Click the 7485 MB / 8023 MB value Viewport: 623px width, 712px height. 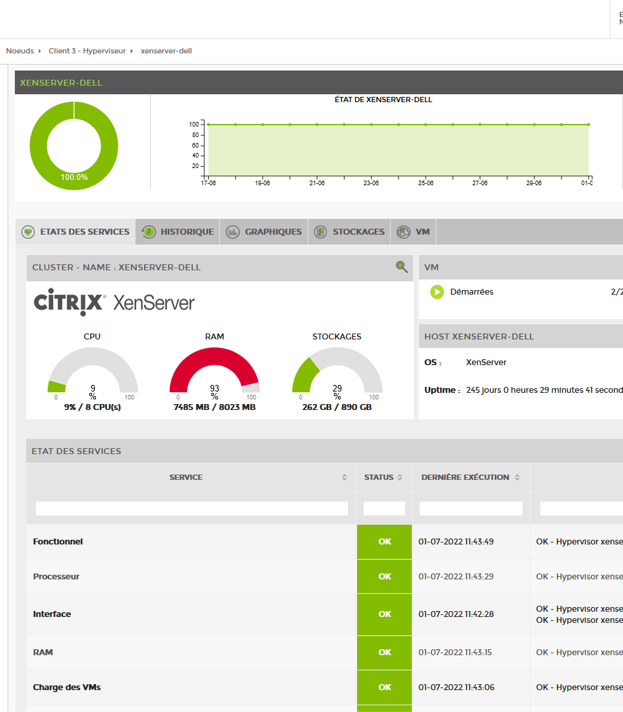click(214, 407)
